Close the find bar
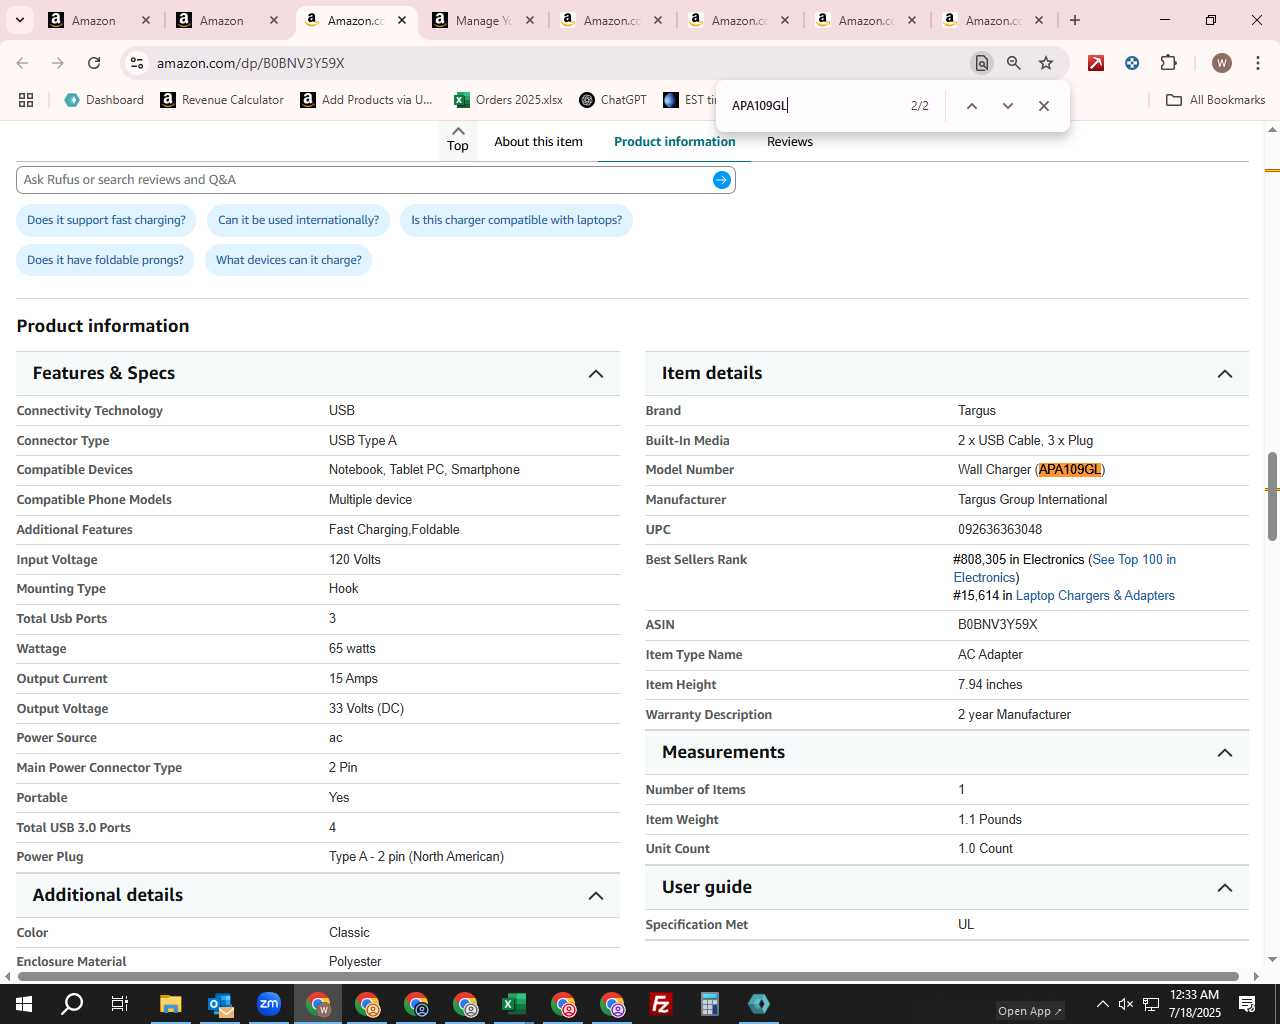The width and height of the screenshot is (1280, 1024). coord(1043,106)
